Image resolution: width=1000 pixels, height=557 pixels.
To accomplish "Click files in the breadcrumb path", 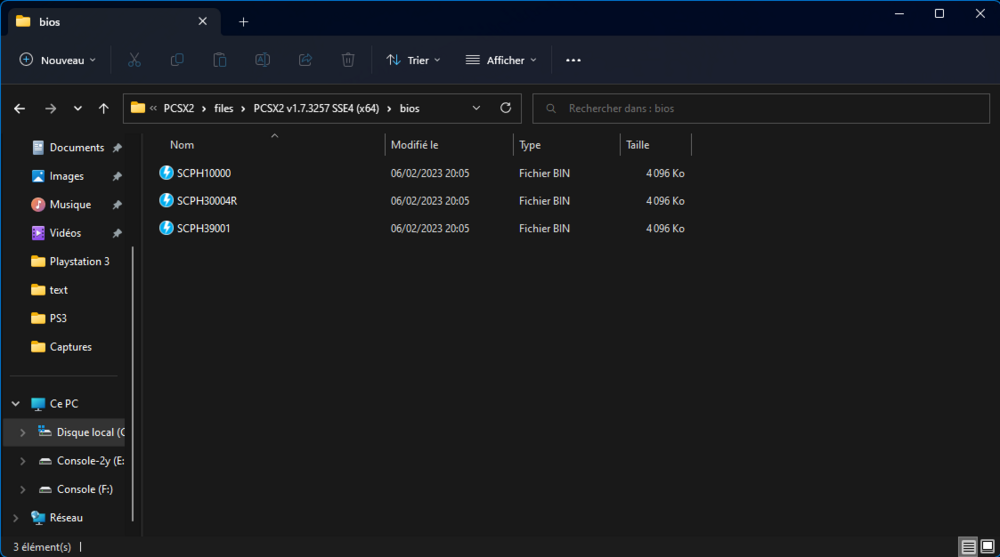I will [x=224, y=108].
